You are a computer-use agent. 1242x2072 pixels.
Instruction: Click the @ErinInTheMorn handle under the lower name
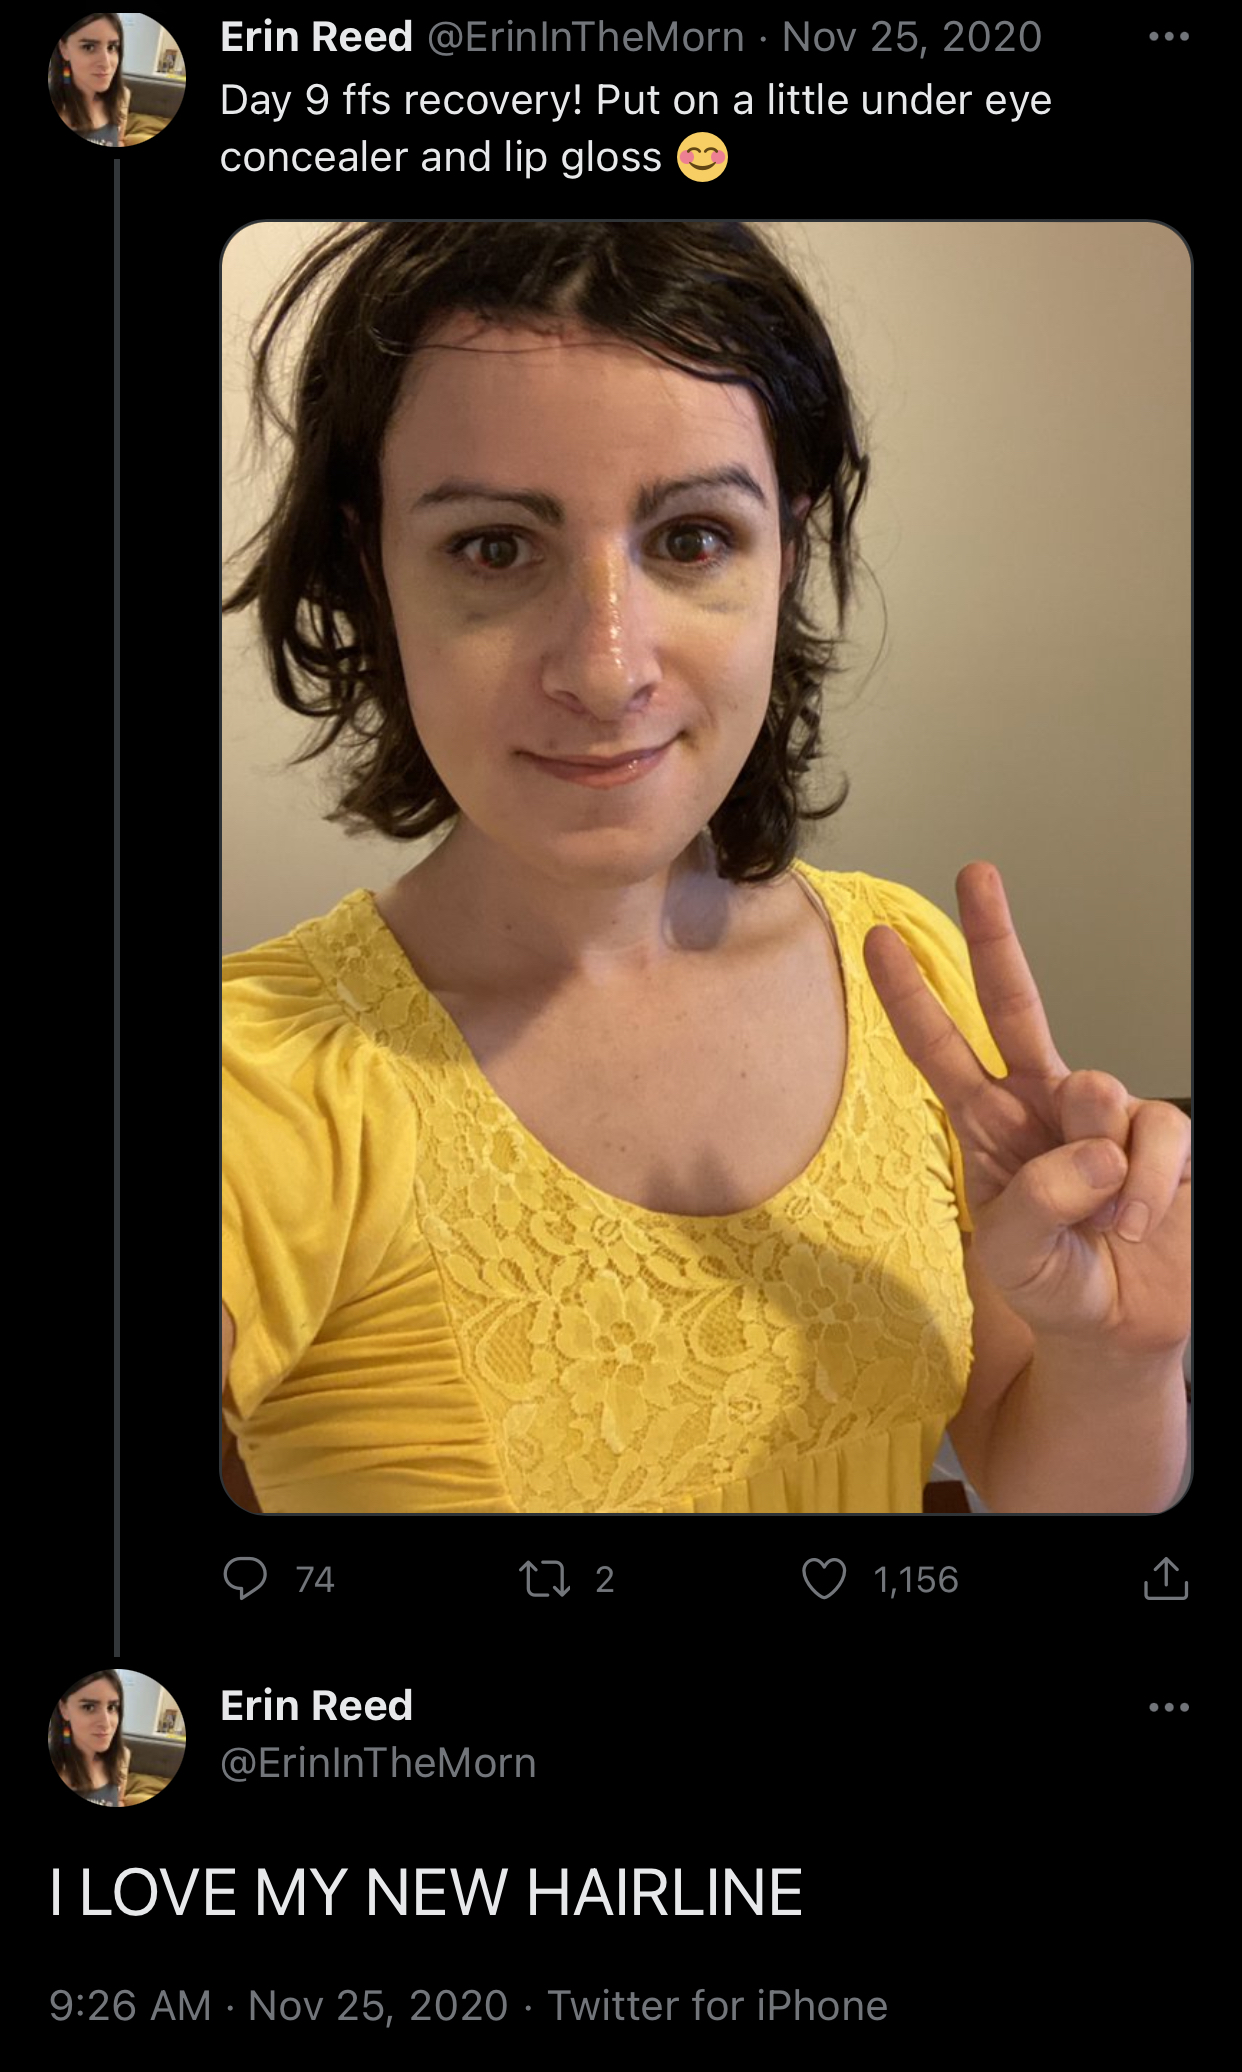[378, 1763]
